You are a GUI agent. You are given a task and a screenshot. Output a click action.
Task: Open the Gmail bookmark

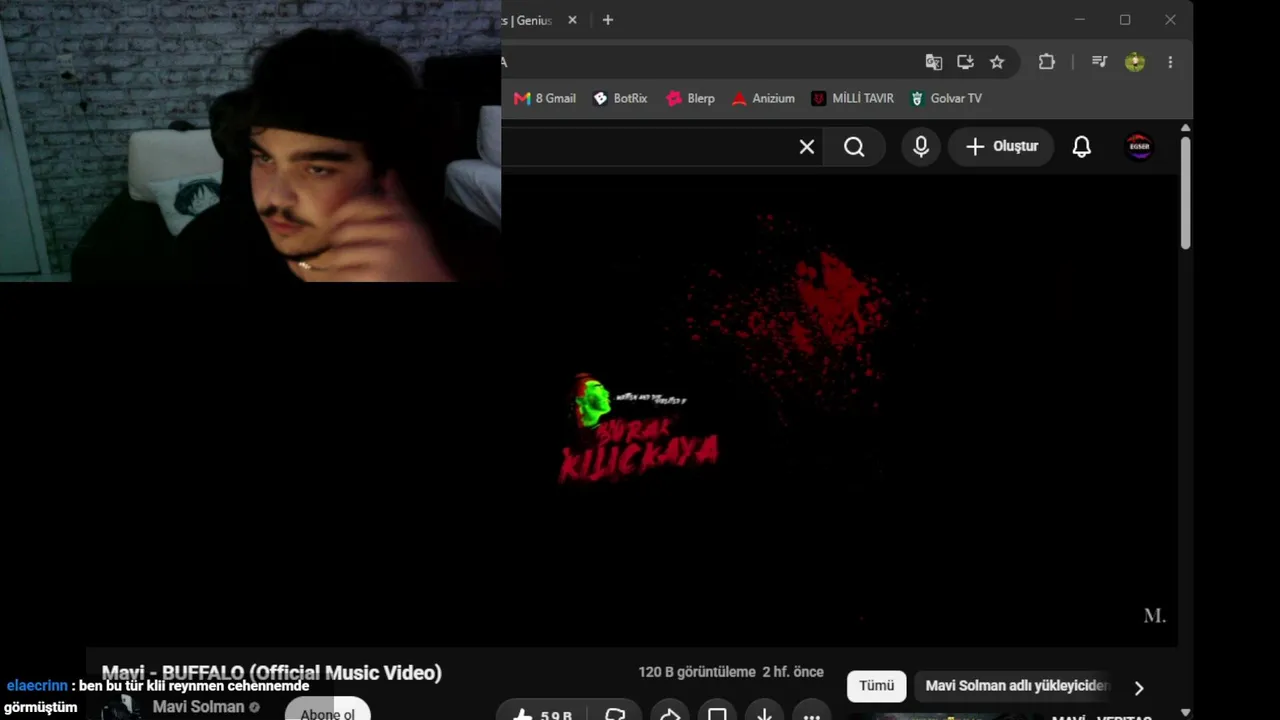click(x=545, y=98)
